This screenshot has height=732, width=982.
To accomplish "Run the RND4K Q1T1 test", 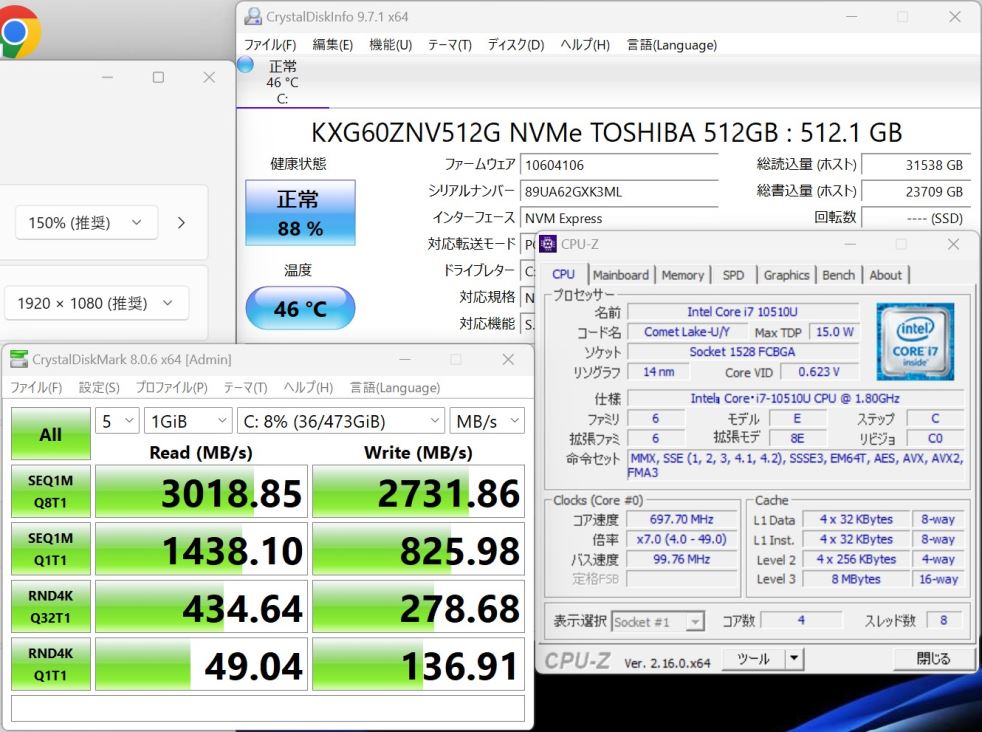I will 51,664.
